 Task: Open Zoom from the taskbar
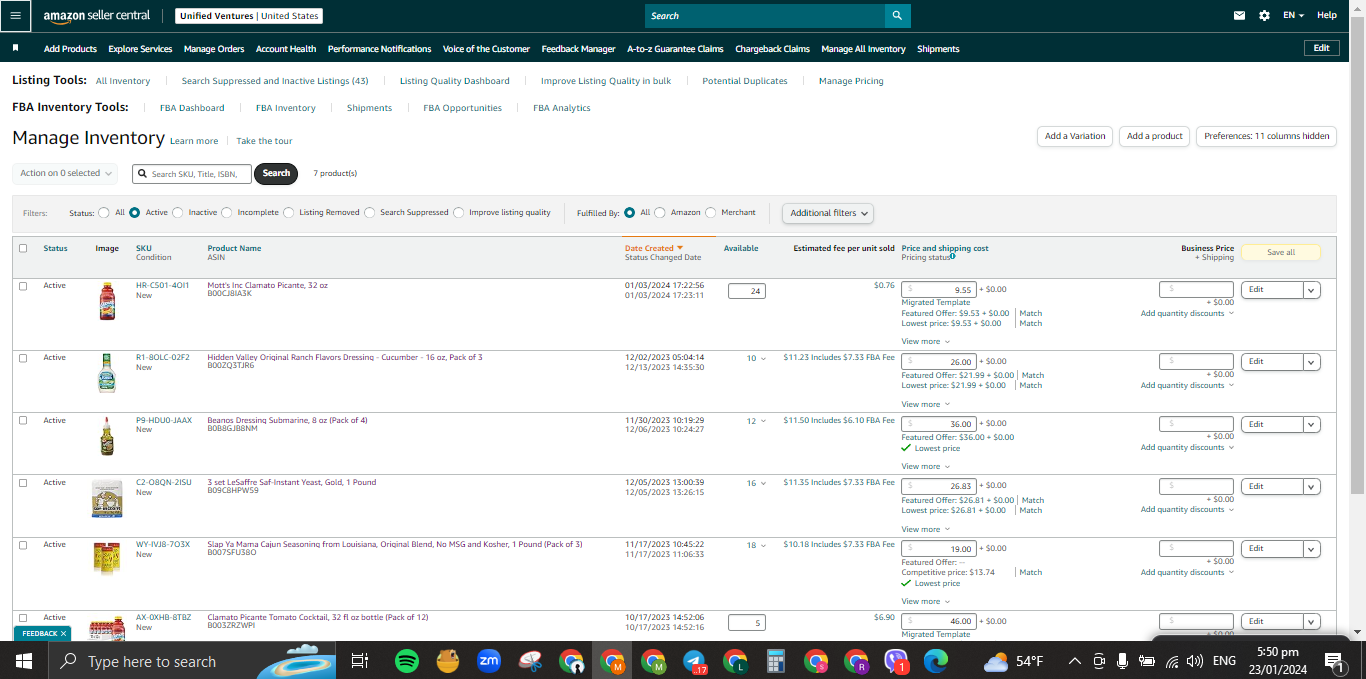pyautogui.click(x=489, y=661)
